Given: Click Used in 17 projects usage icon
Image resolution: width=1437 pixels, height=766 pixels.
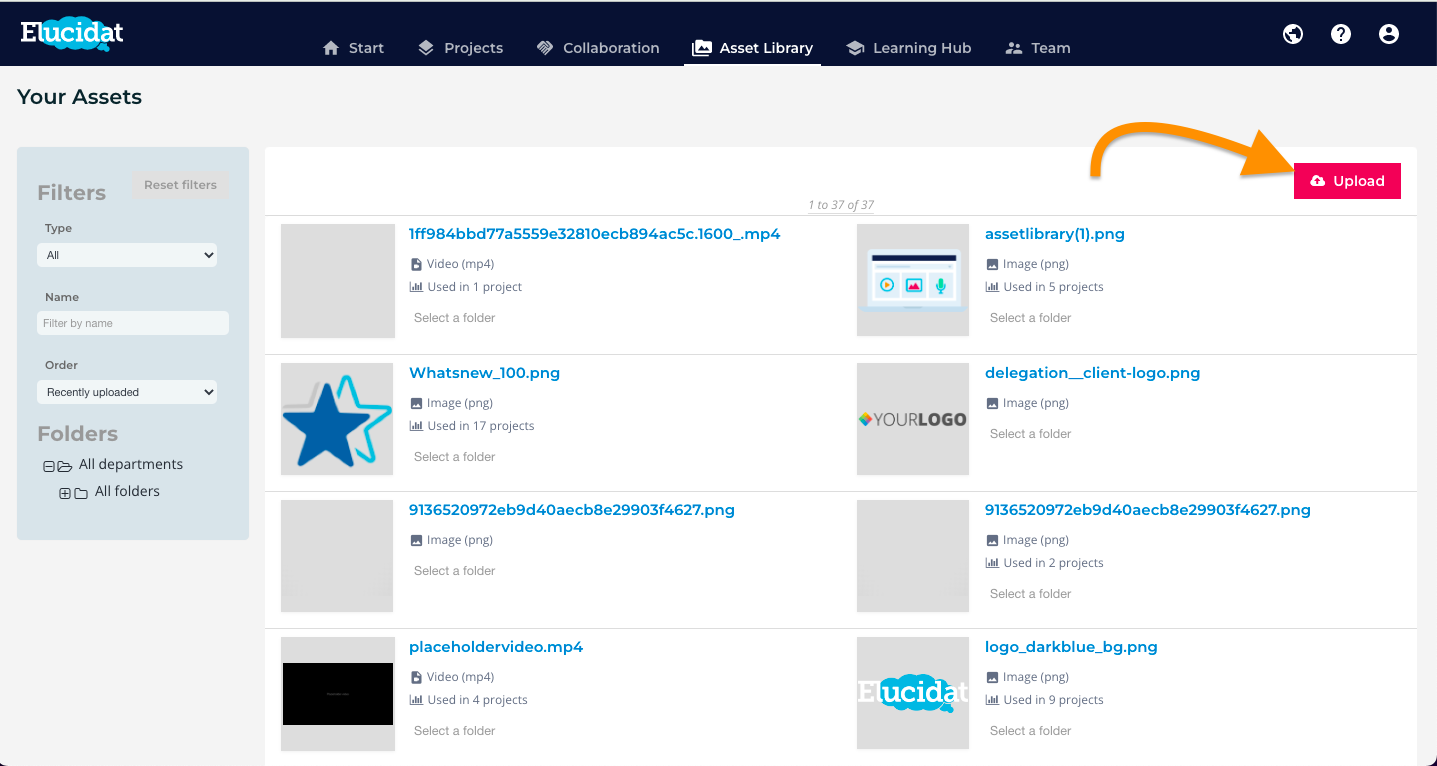Looking at the screenshot, I should (x=416, y=426).
